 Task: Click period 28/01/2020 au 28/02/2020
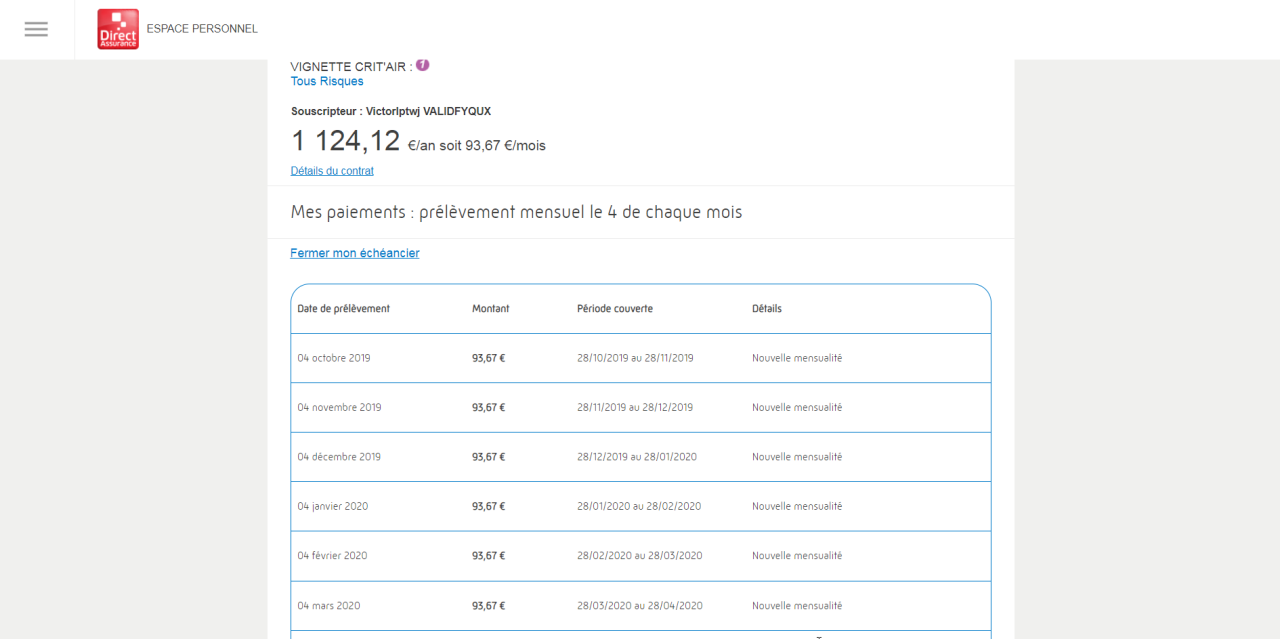pos(639,507)
